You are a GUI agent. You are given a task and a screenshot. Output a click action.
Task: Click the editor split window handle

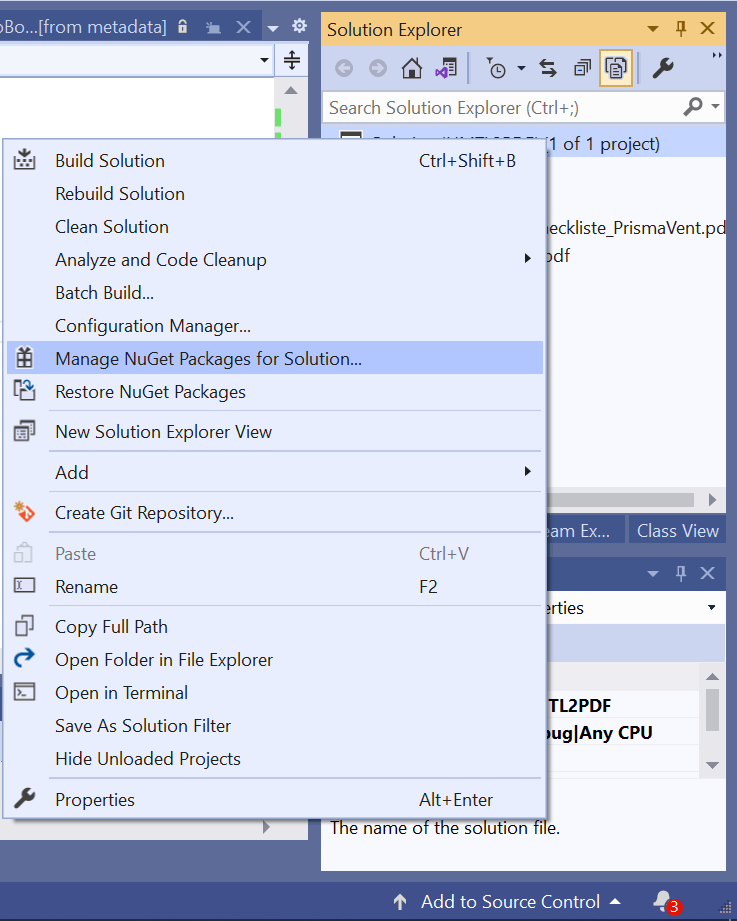coord(292,60)
